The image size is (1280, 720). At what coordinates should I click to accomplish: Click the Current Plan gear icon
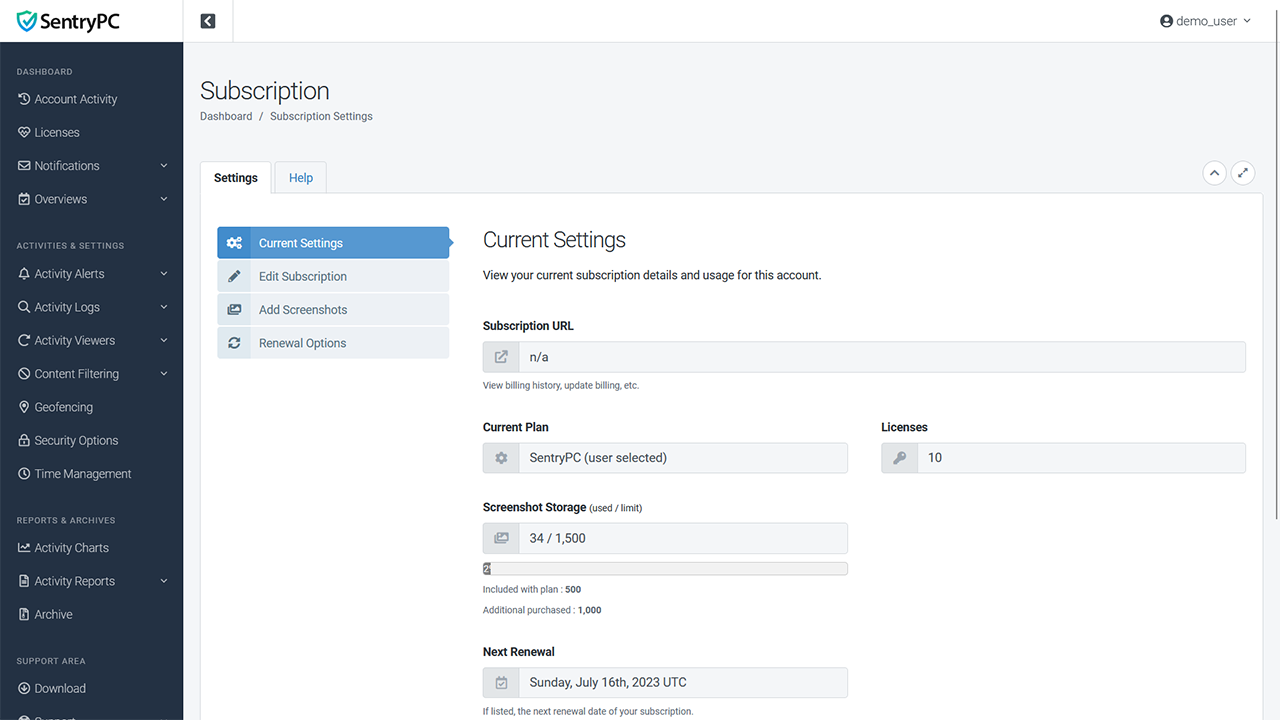tap(501, 458)
